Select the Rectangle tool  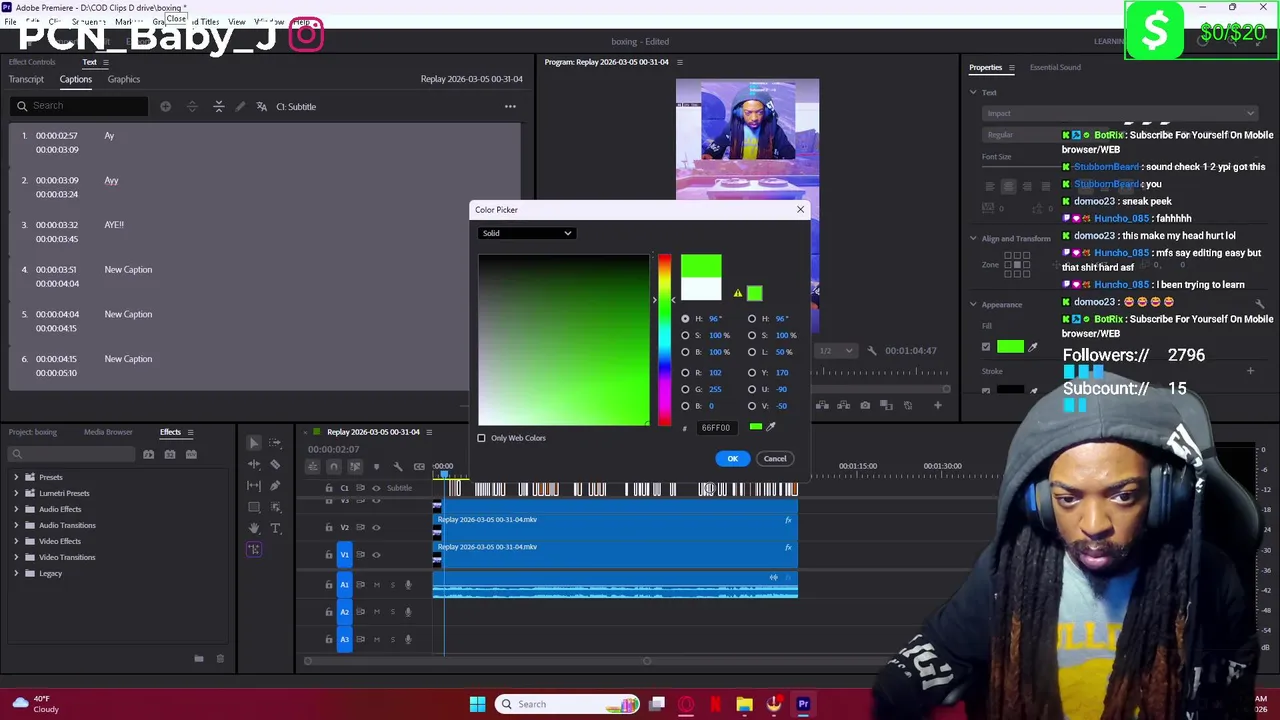(254, 507)
